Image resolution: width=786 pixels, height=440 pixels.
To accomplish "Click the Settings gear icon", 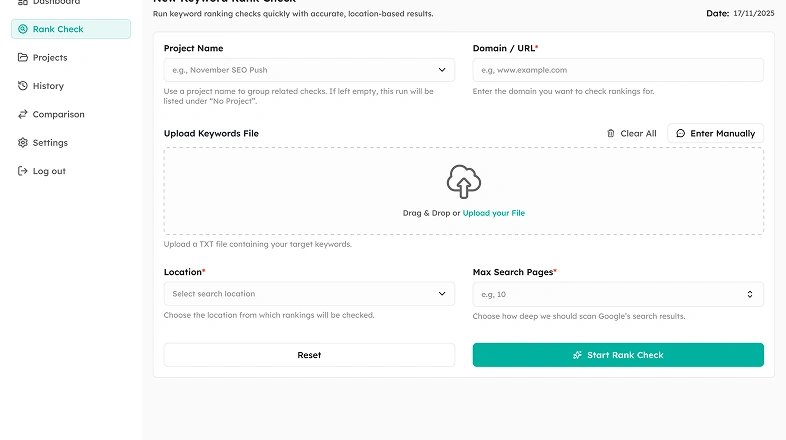I will click(23, 143).
